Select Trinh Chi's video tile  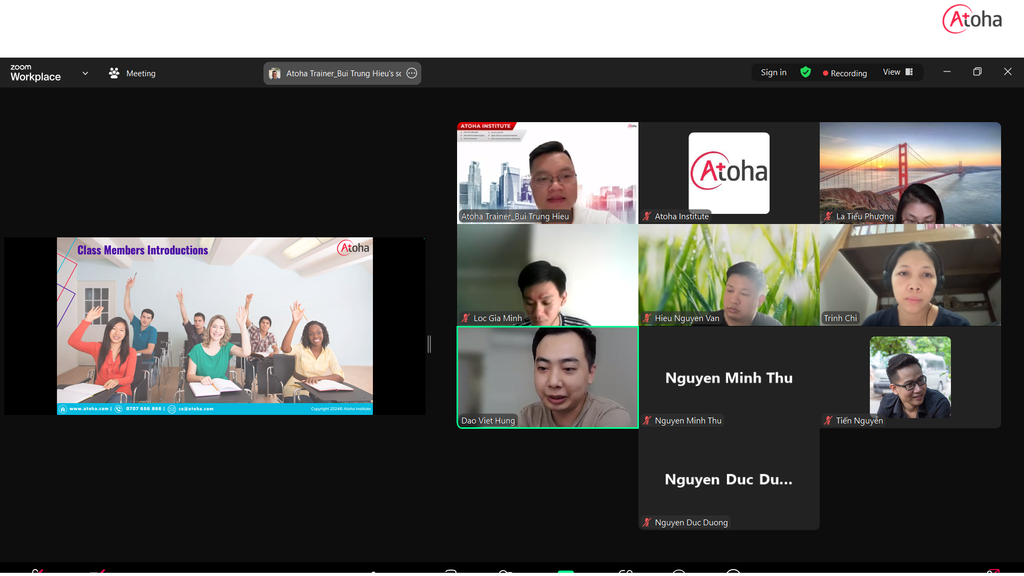tap(910, 275)
